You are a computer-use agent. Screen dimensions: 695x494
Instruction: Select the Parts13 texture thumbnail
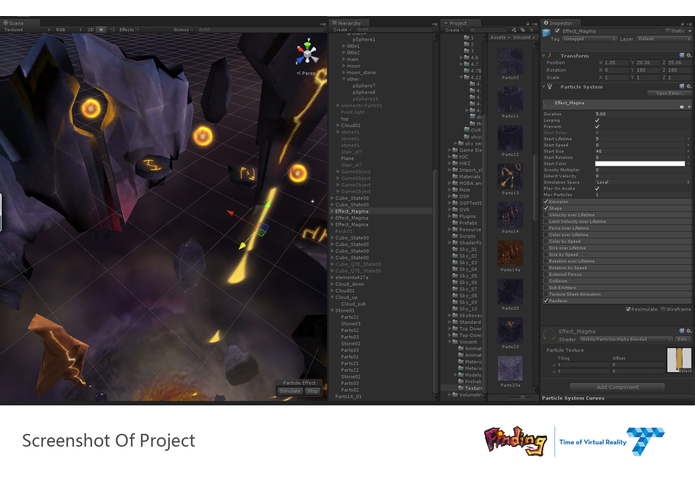click(510, 176)
